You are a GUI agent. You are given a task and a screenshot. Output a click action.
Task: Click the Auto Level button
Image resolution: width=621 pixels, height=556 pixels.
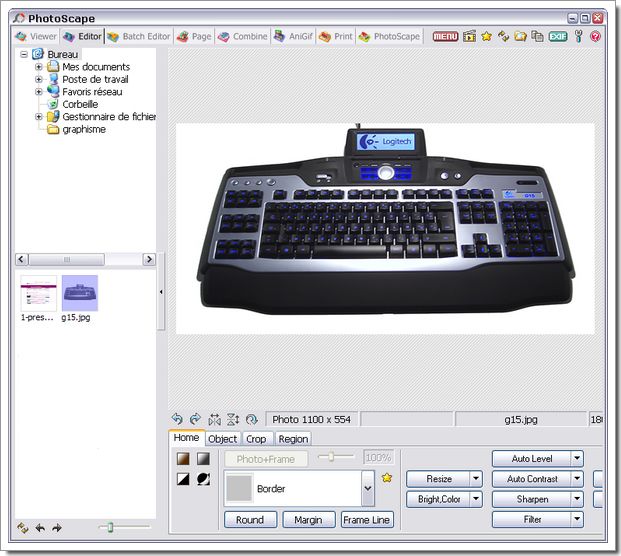tap(532, 459)
